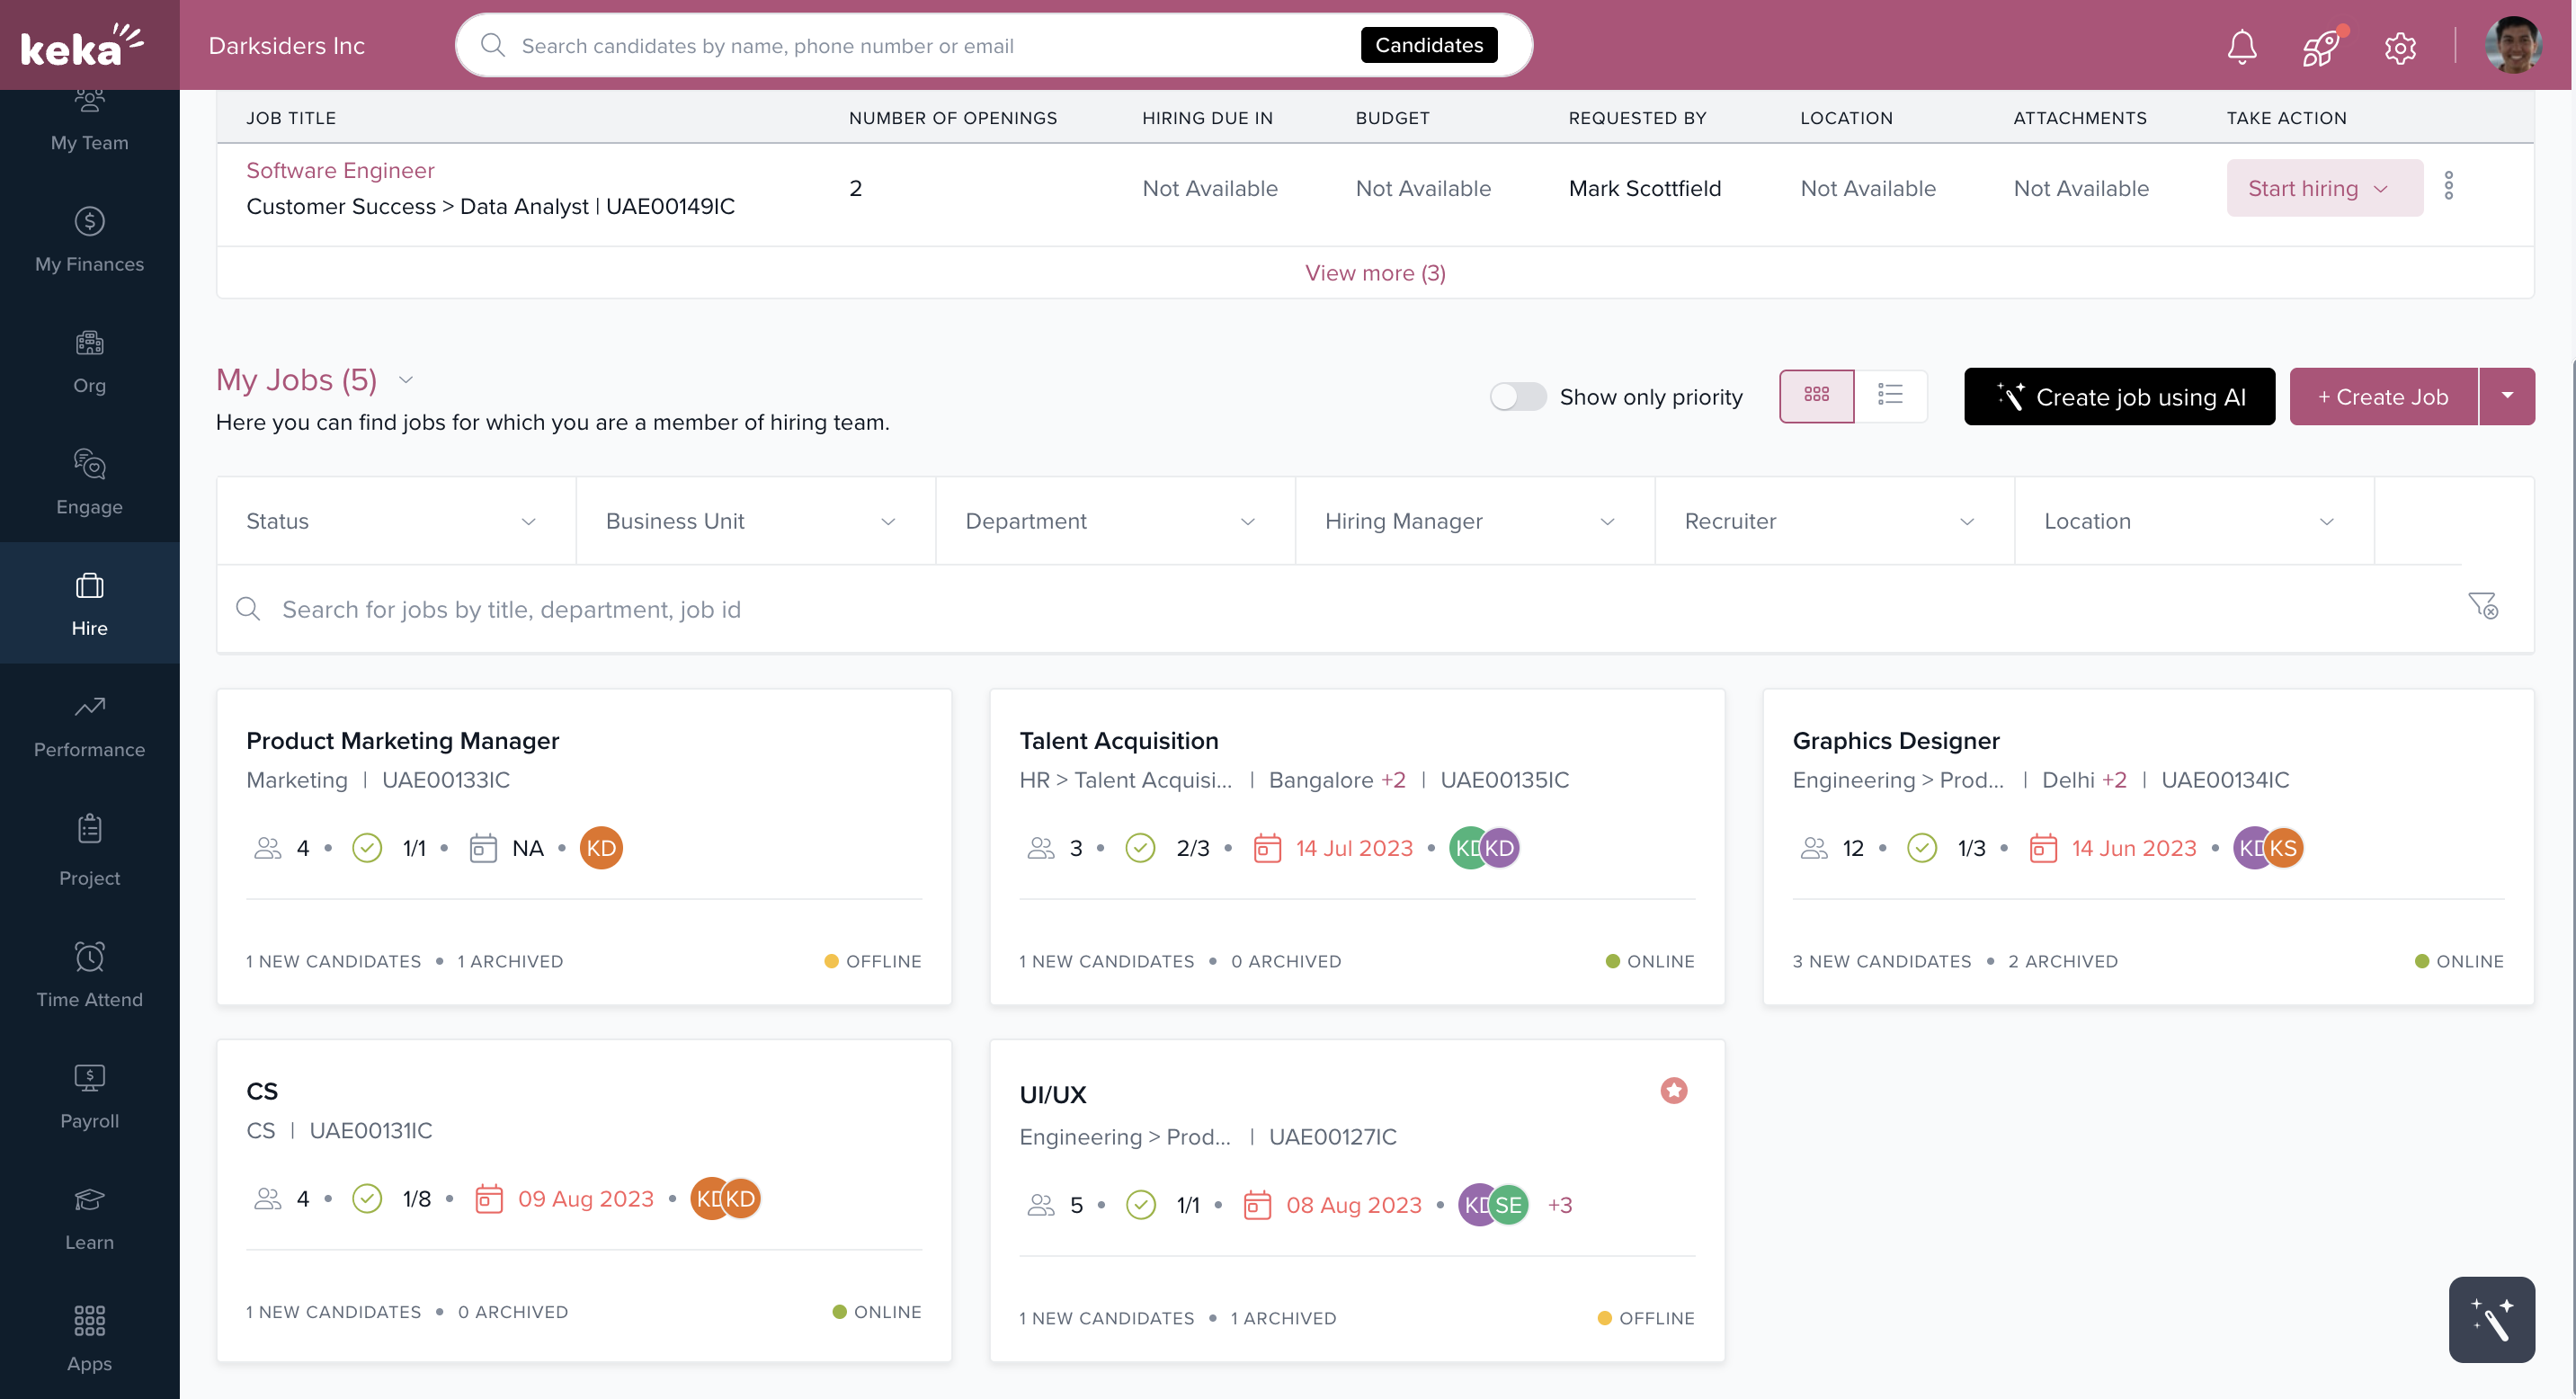The height and width of the screenshot is (1399, 2576).
Task: Clear filters using the funnel icon
Action: click(2482, 605)
